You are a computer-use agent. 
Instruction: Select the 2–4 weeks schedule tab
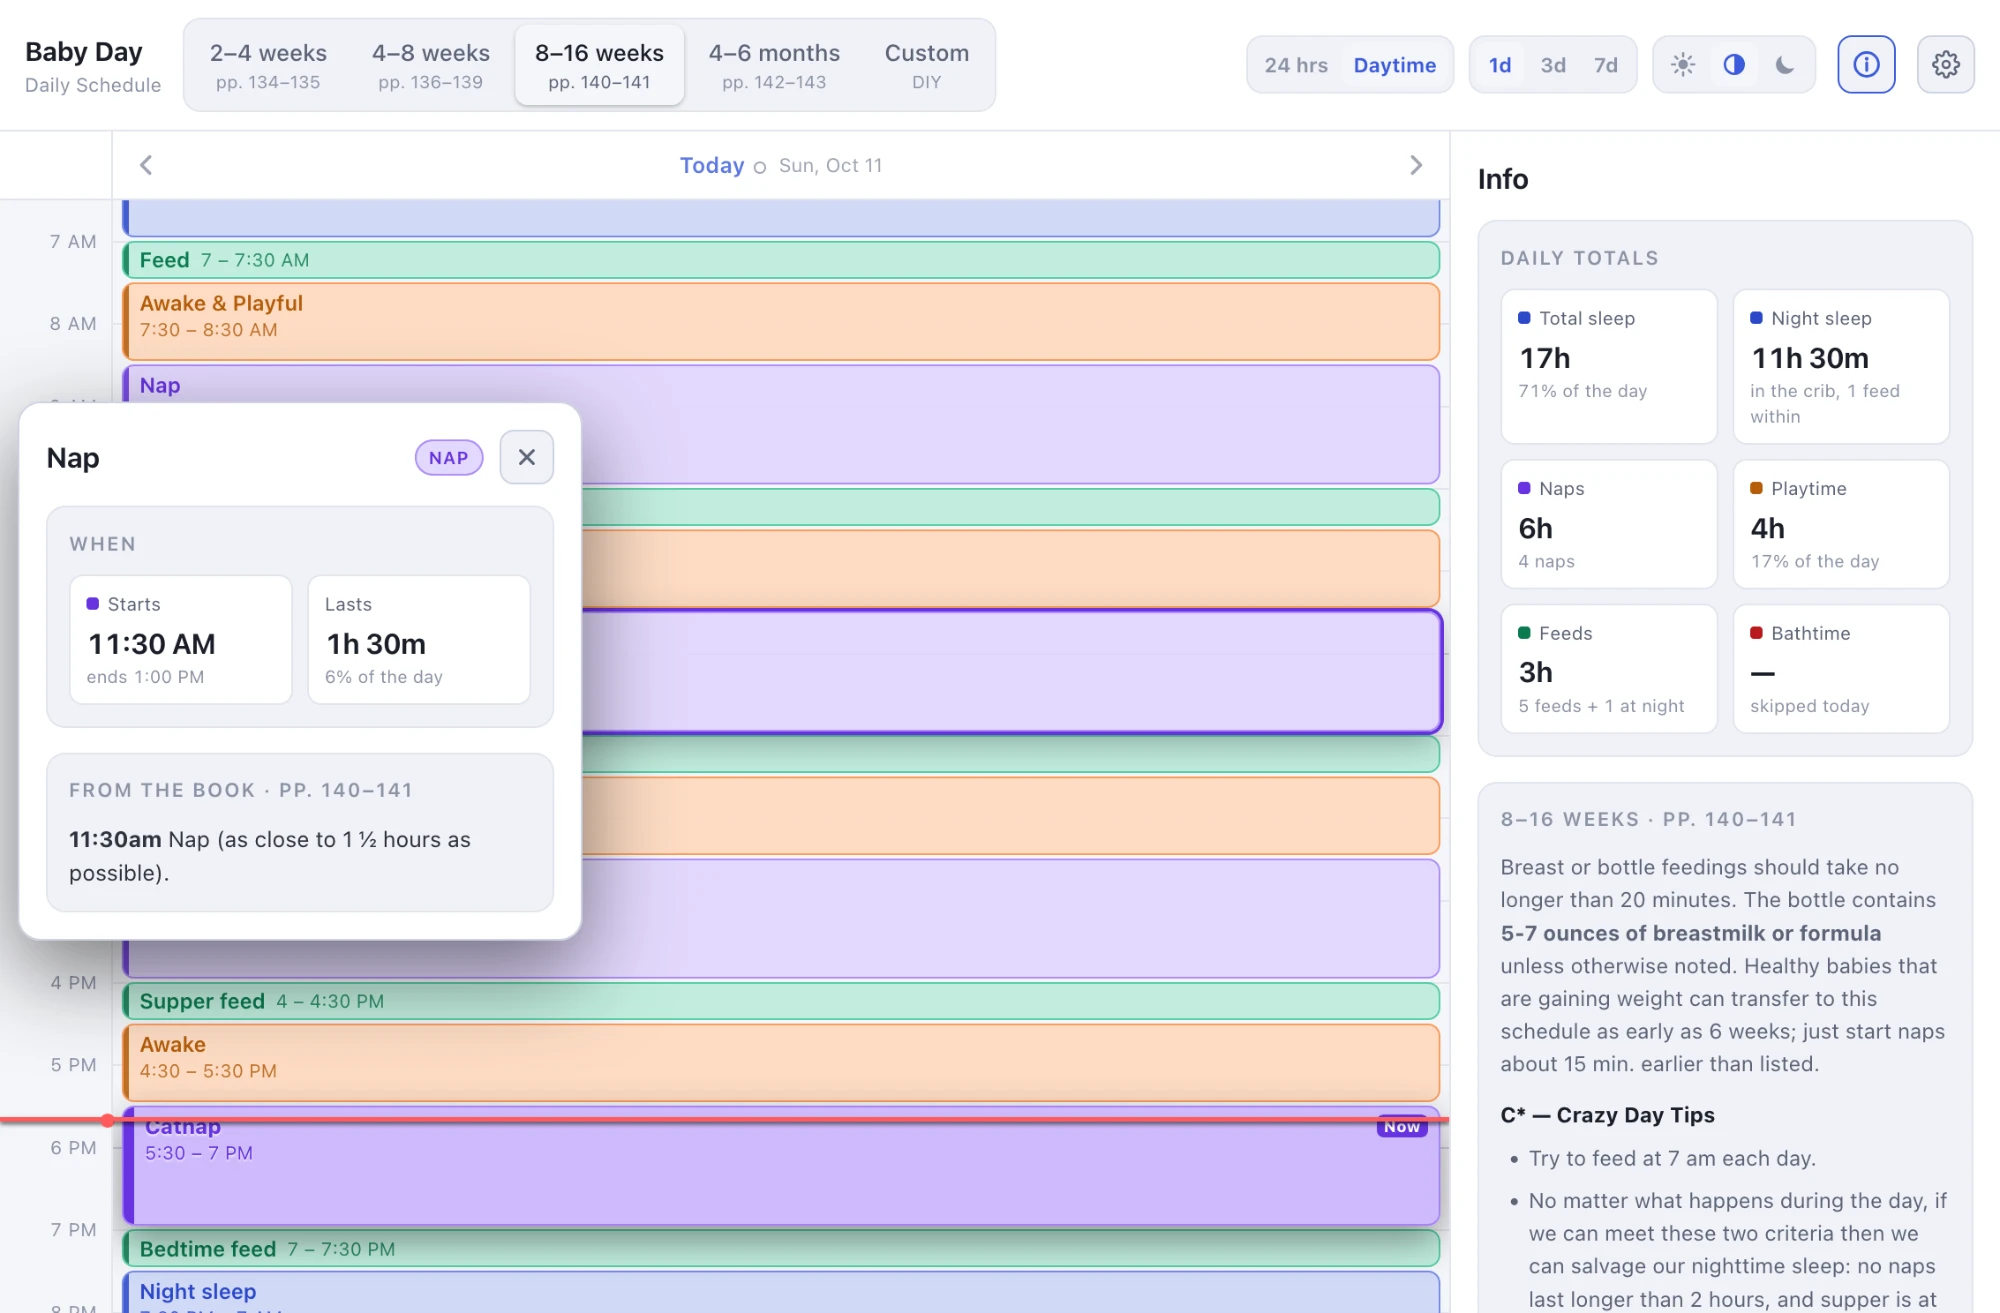tap(268, 65)
